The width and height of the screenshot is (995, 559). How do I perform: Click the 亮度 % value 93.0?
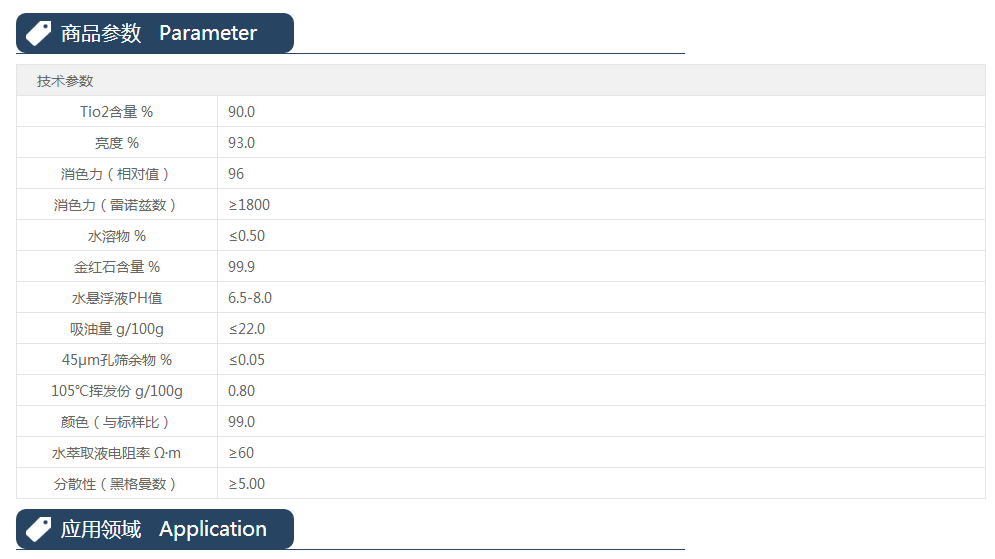coord(242,143)
